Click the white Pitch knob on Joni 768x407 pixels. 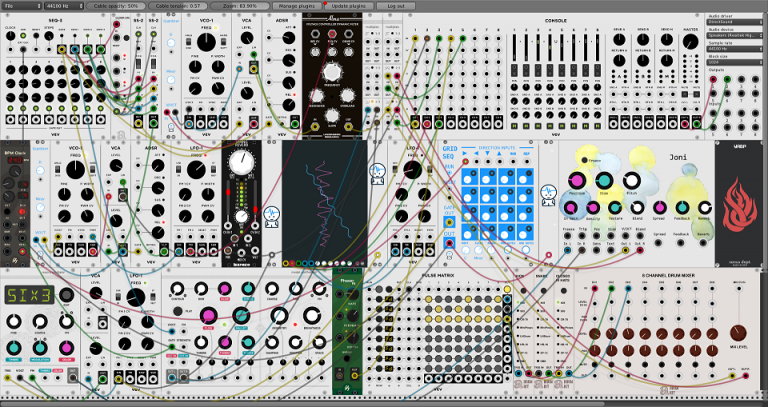(x=632, y=181)
